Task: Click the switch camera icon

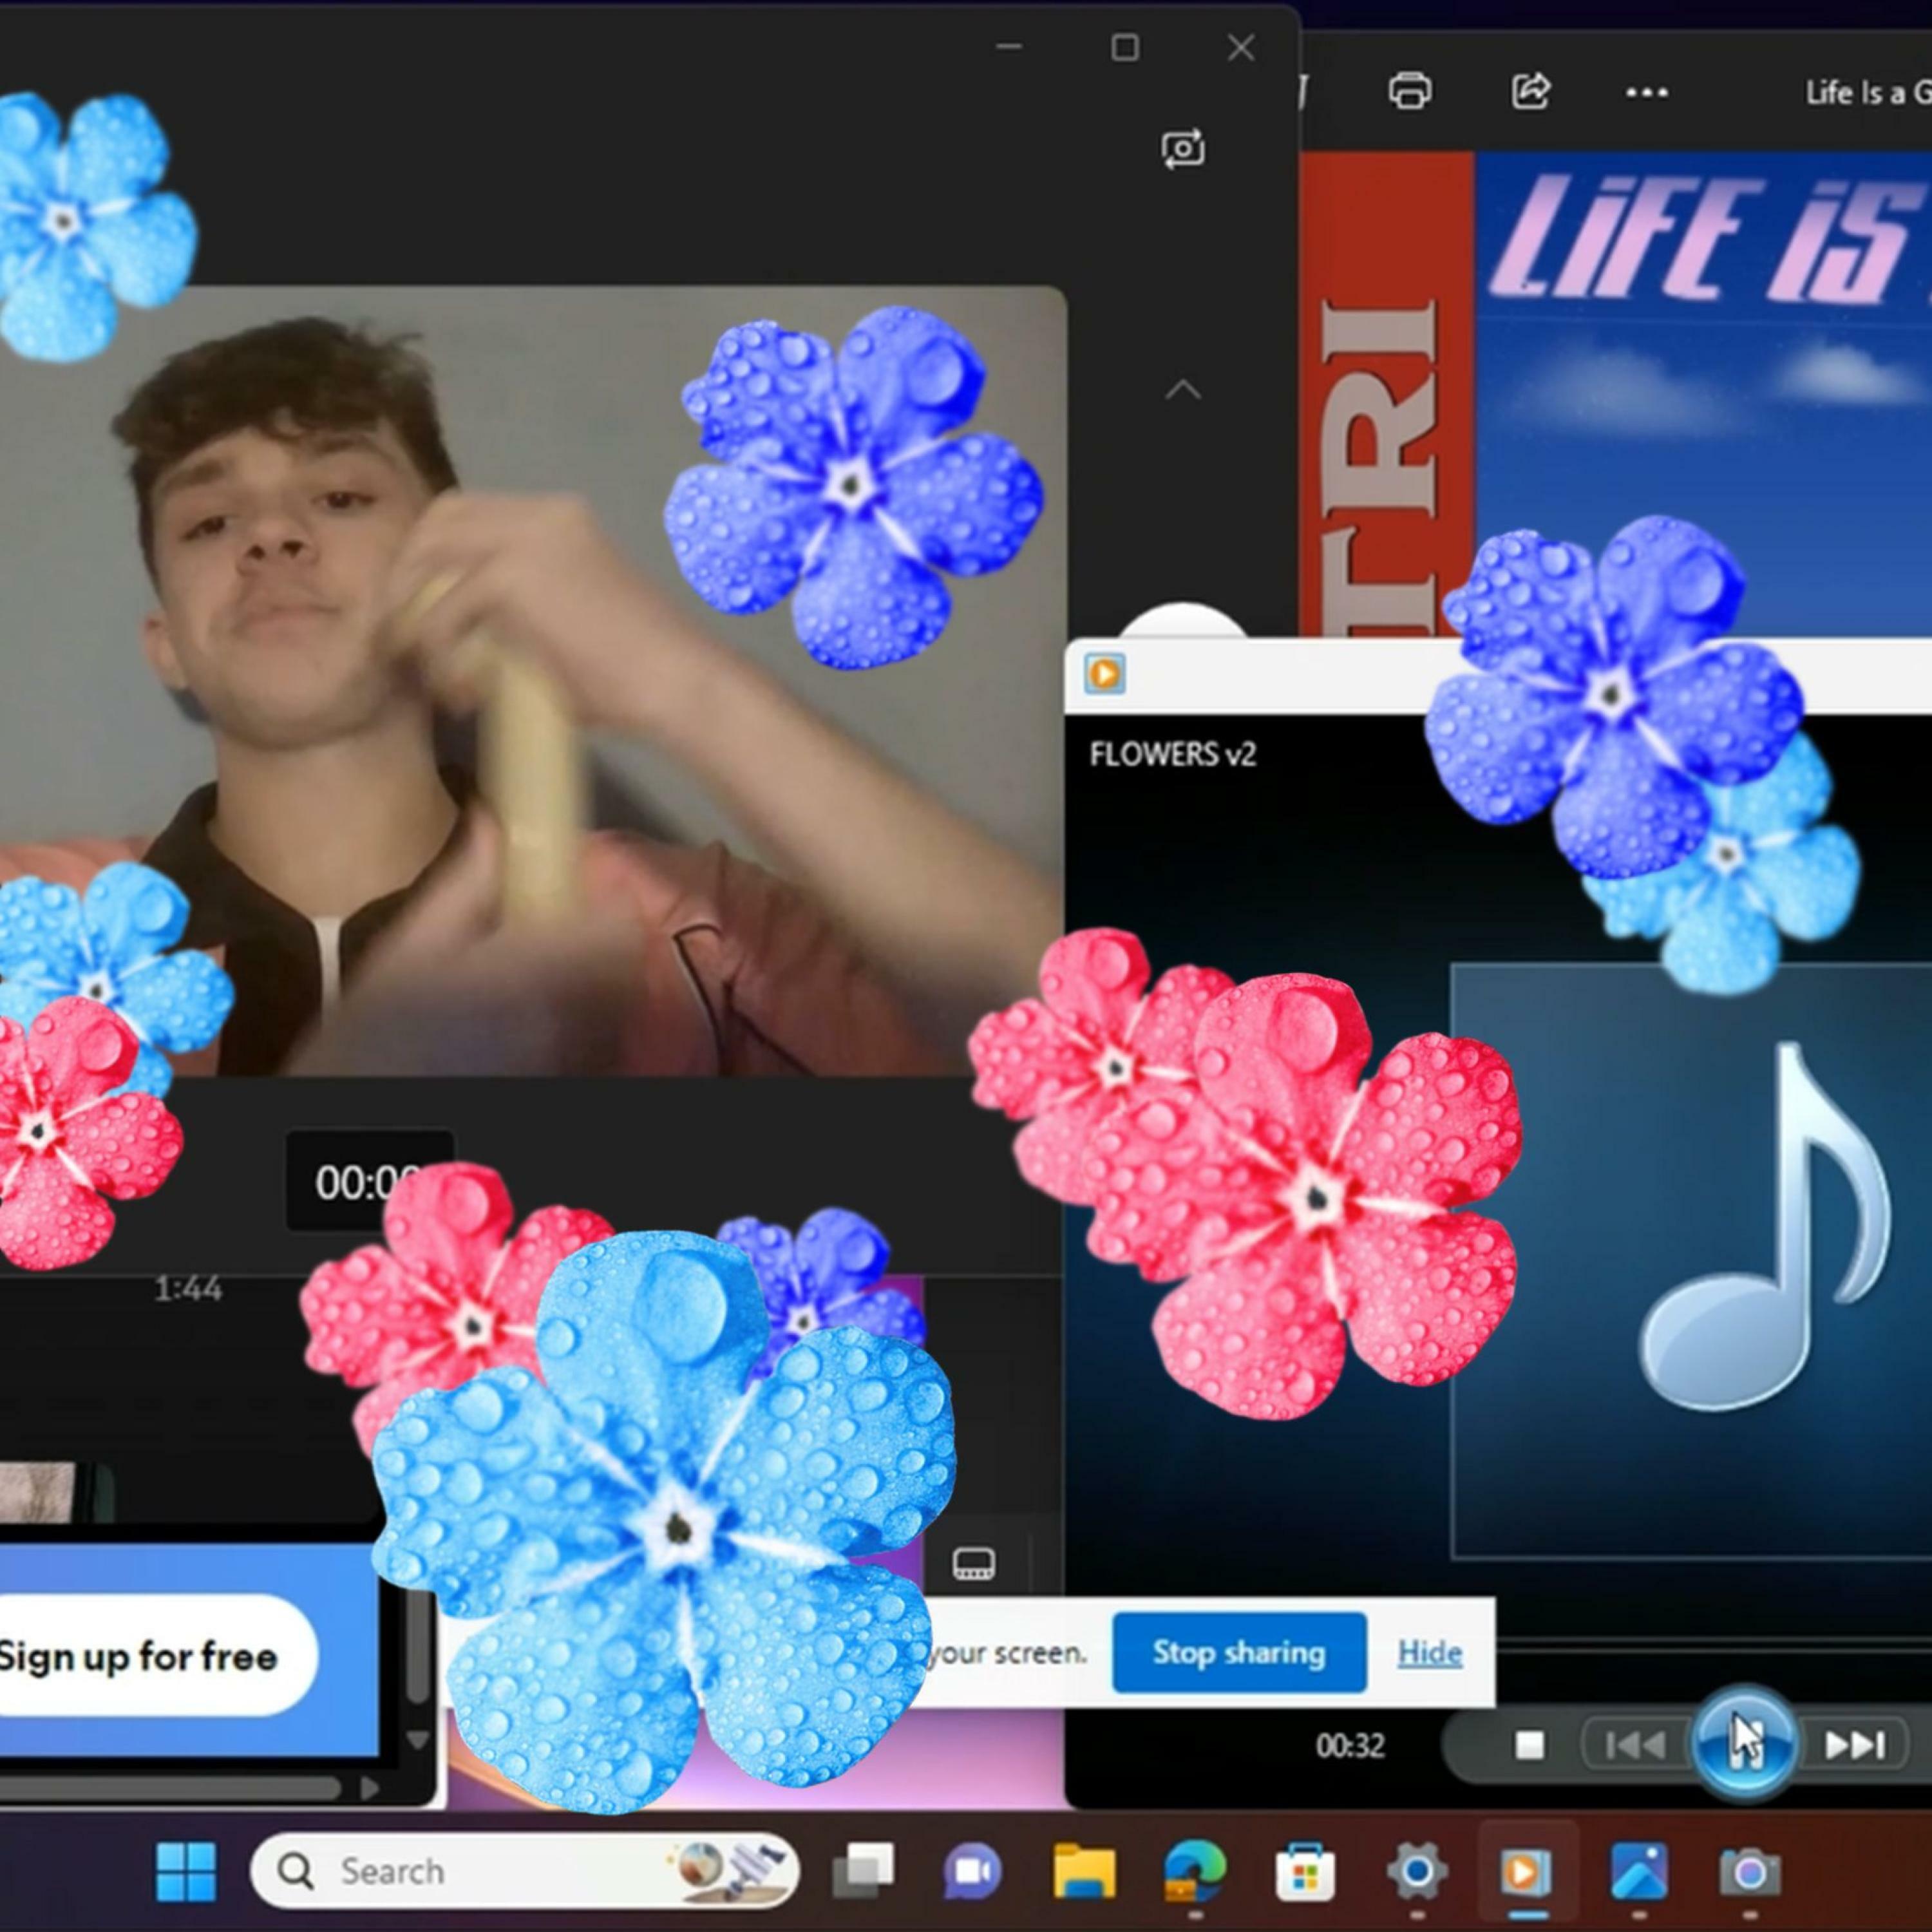Action: 1183,150
